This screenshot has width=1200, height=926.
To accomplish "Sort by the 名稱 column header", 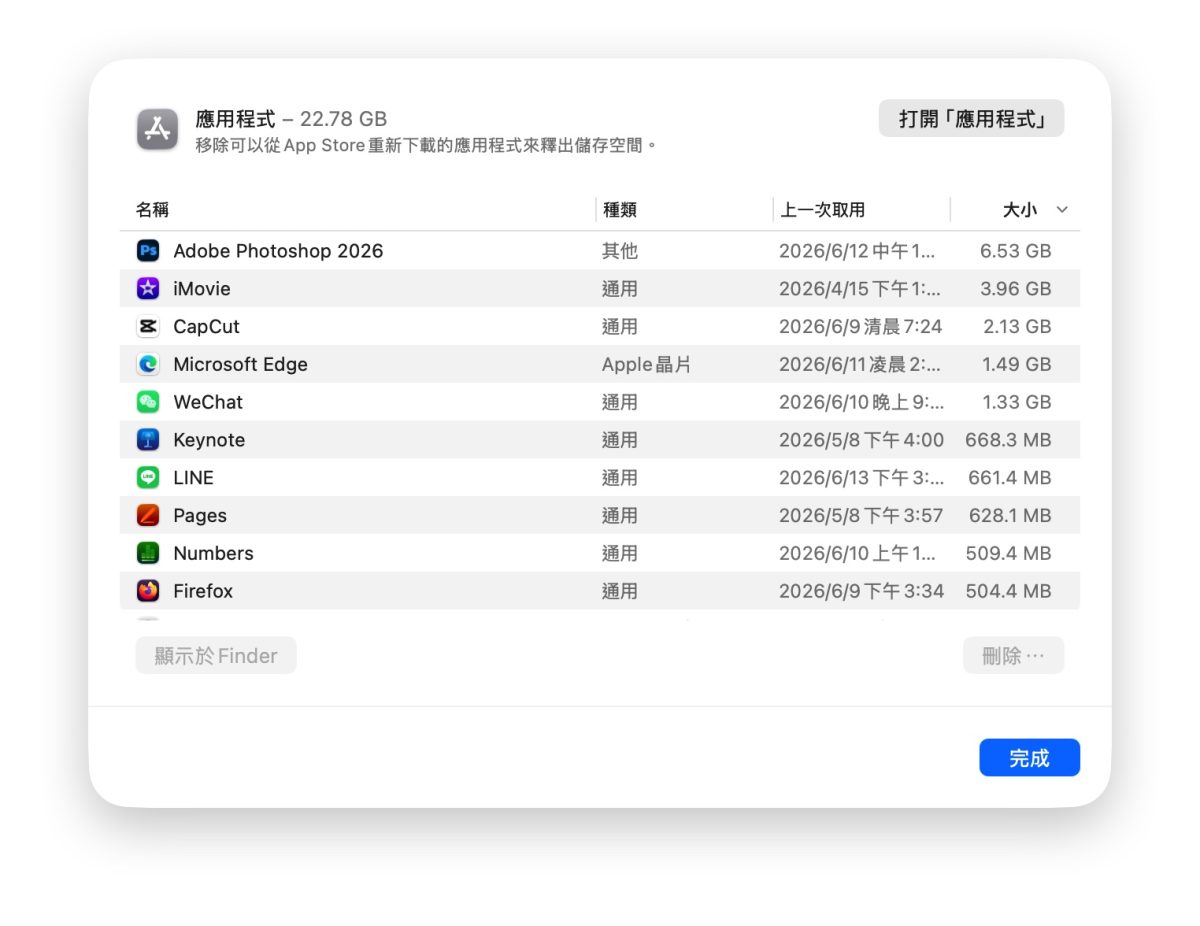I will pyautogui.click(x=152, y=210).
